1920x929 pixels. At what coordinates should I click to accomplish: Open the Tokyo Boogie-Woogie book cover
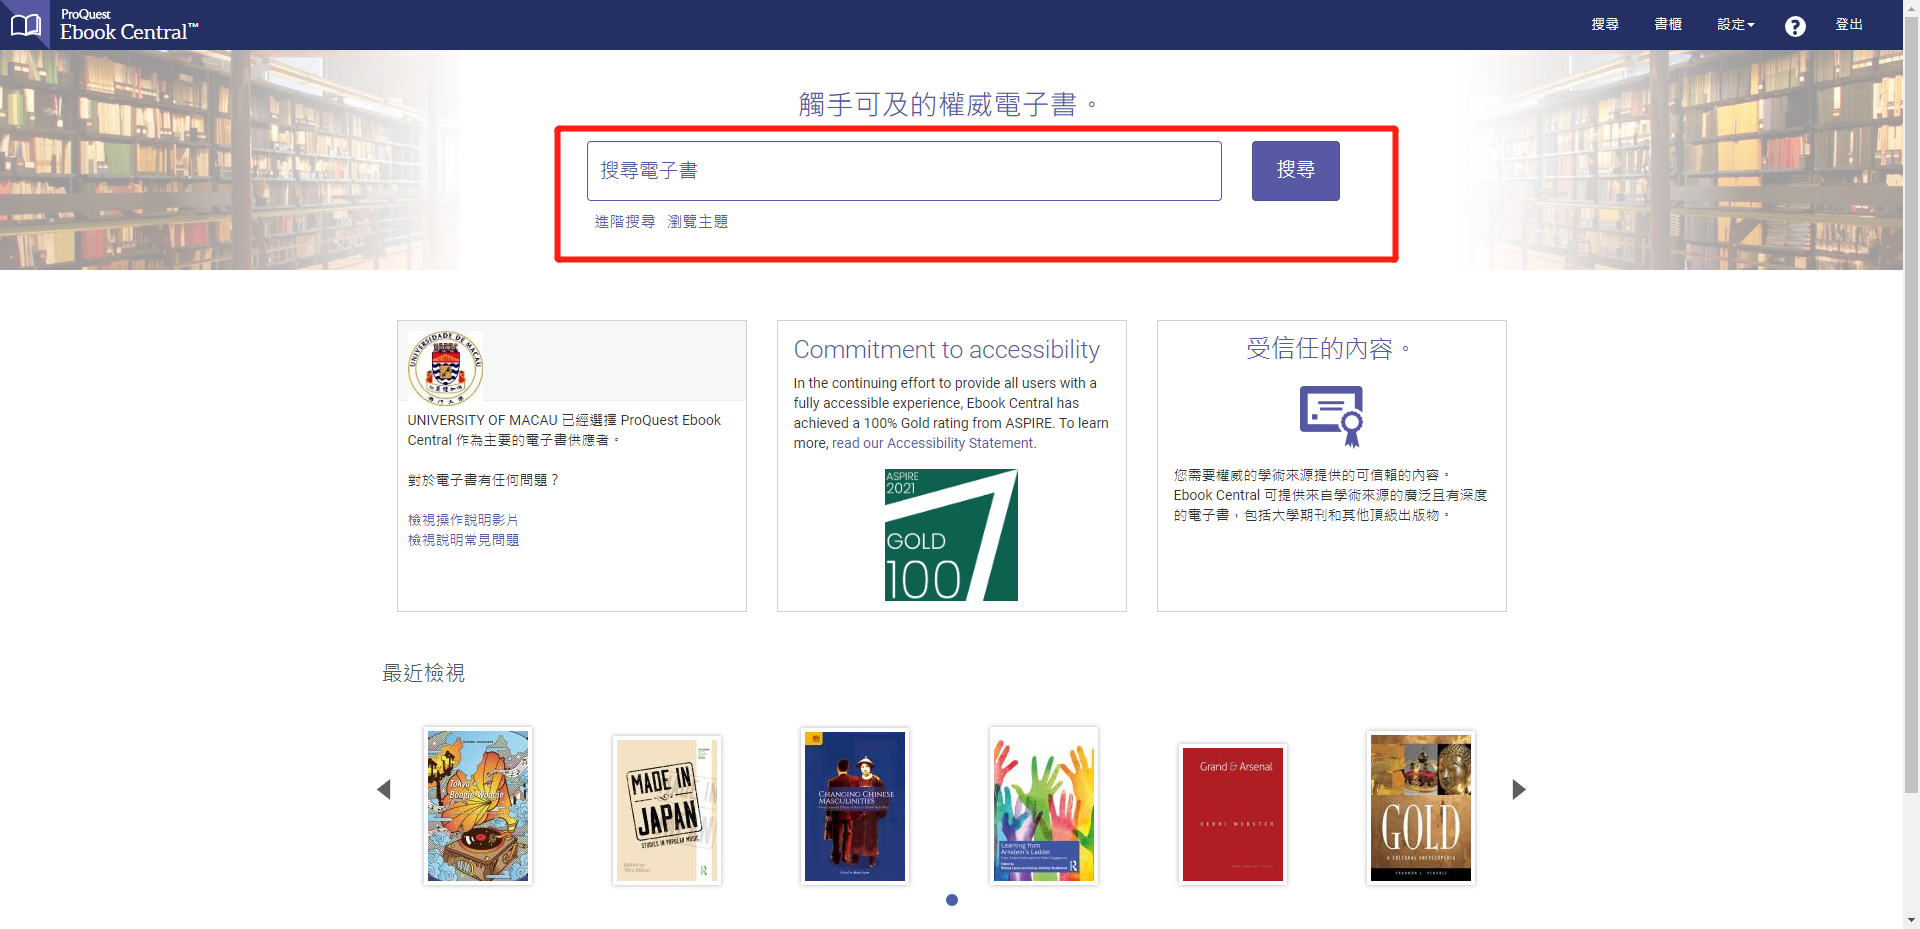(x=478, y=806)
